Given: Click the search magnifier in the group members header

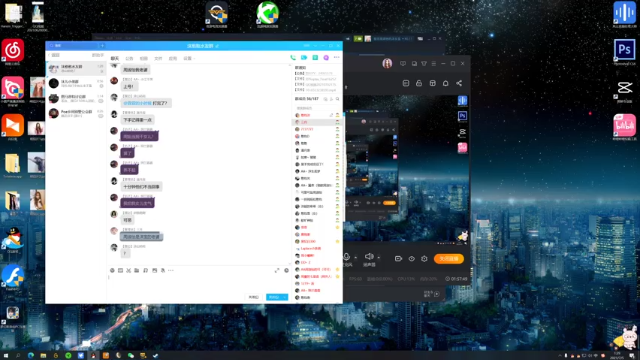Looking at the screenshot, I should tap(338, 99).
